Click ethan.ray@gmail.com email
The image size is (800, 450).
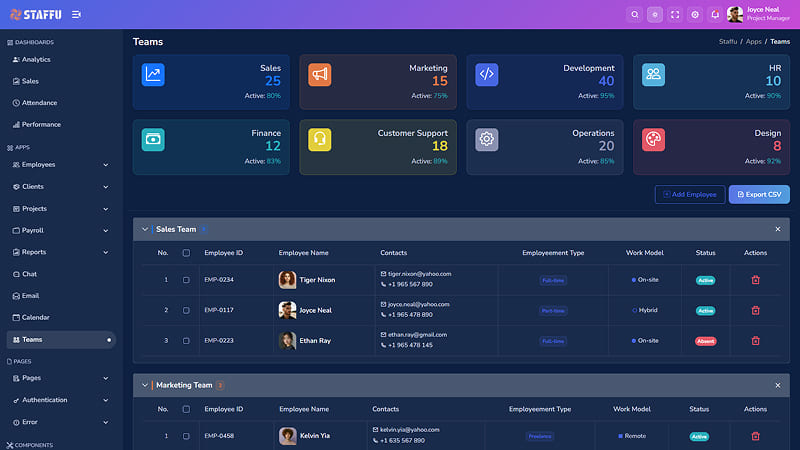[417, 335]
